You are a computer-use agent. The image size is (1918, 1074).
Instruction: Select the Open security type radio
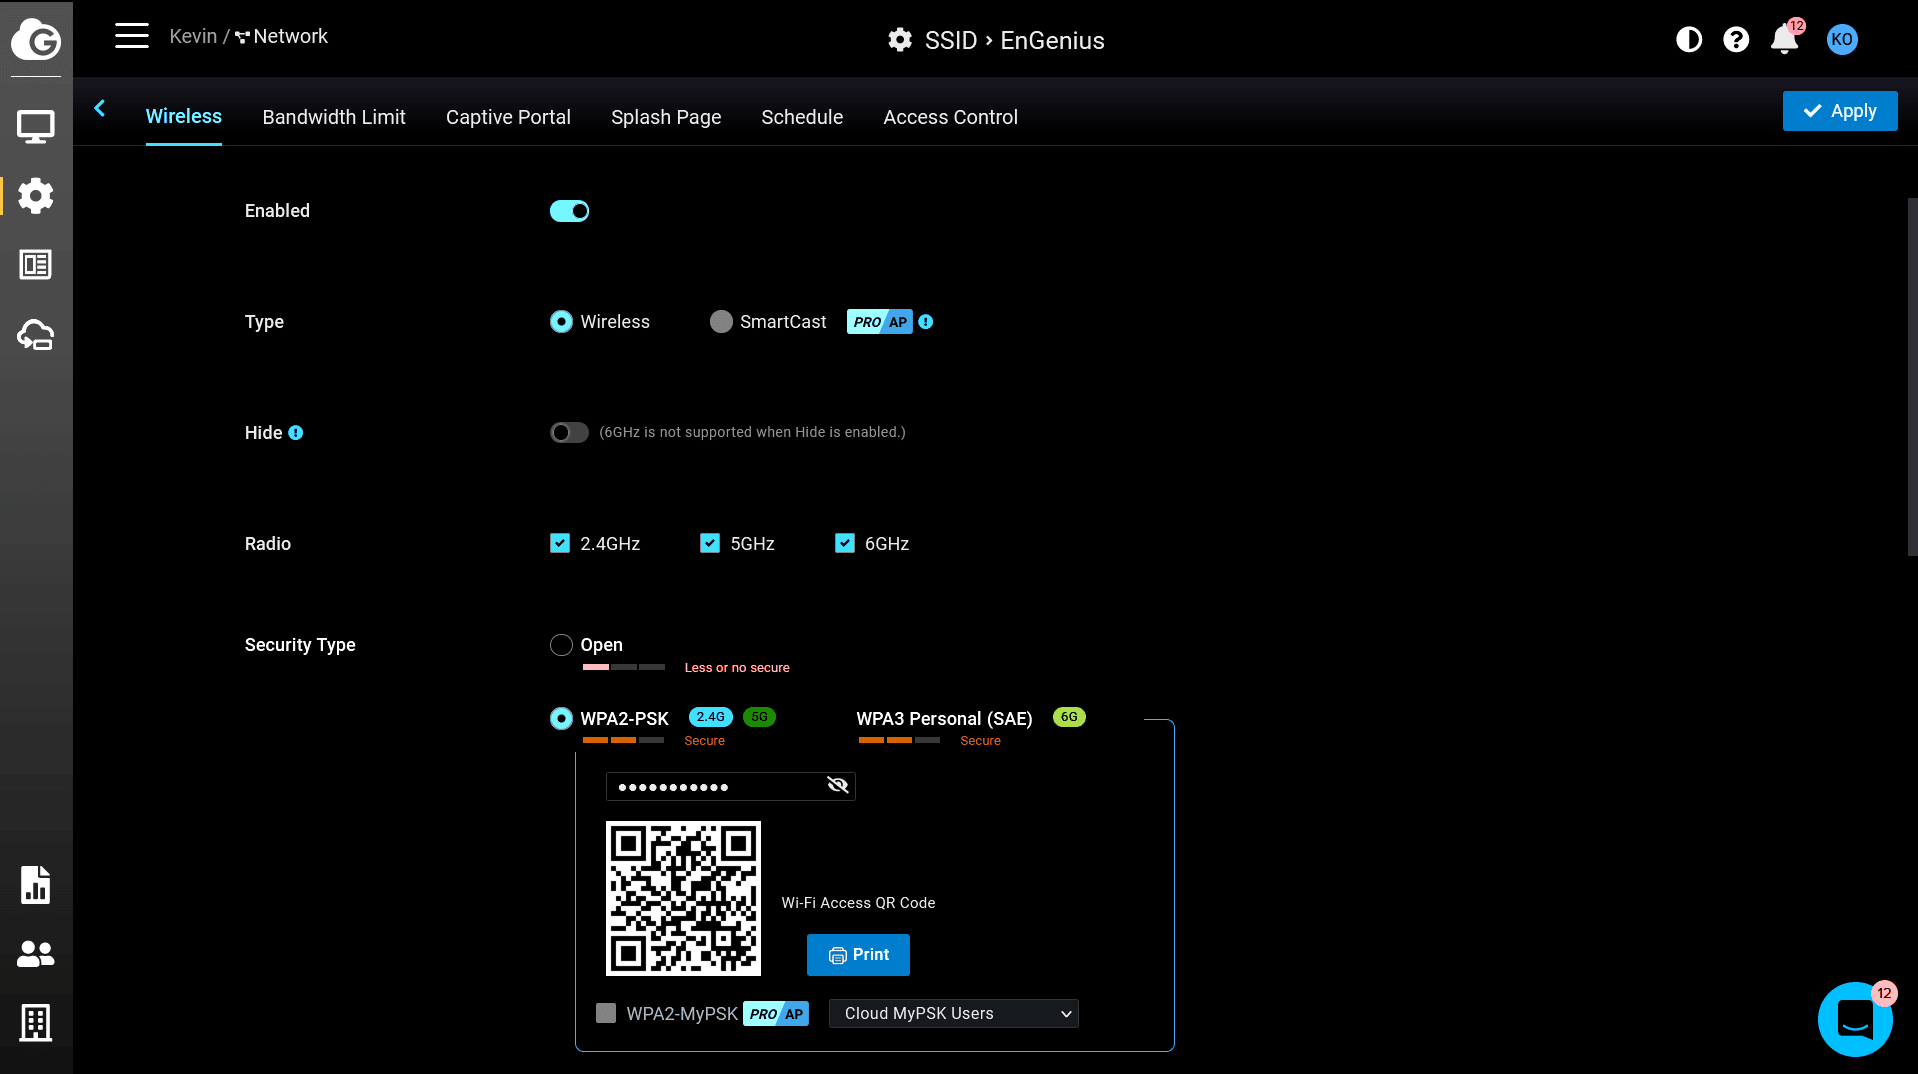(561, 645)
